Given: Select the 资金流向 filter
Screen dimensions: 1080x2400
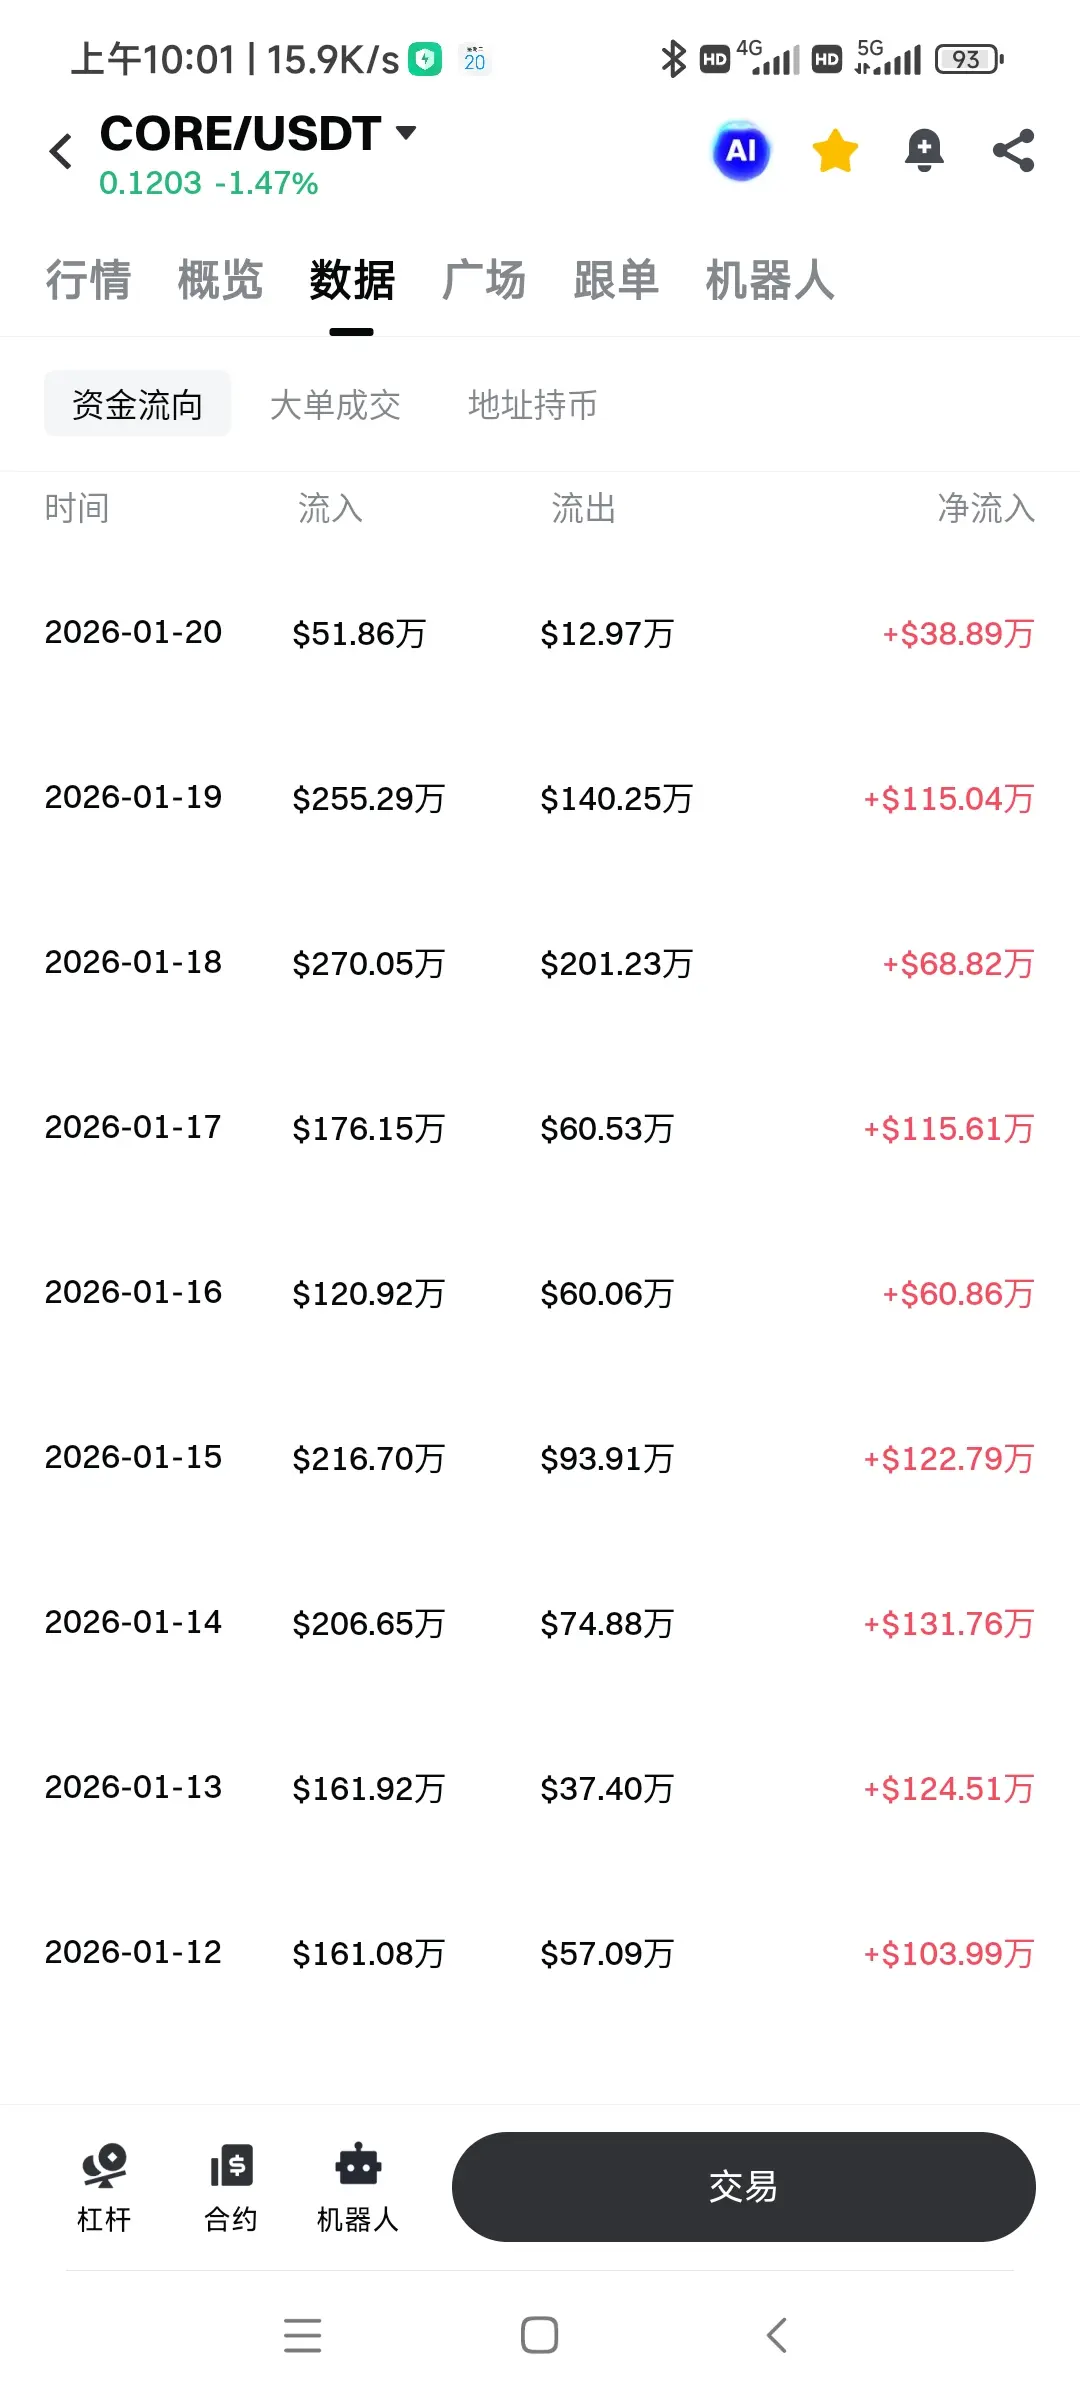Looking at the screenshot, I should pos(137,405).
